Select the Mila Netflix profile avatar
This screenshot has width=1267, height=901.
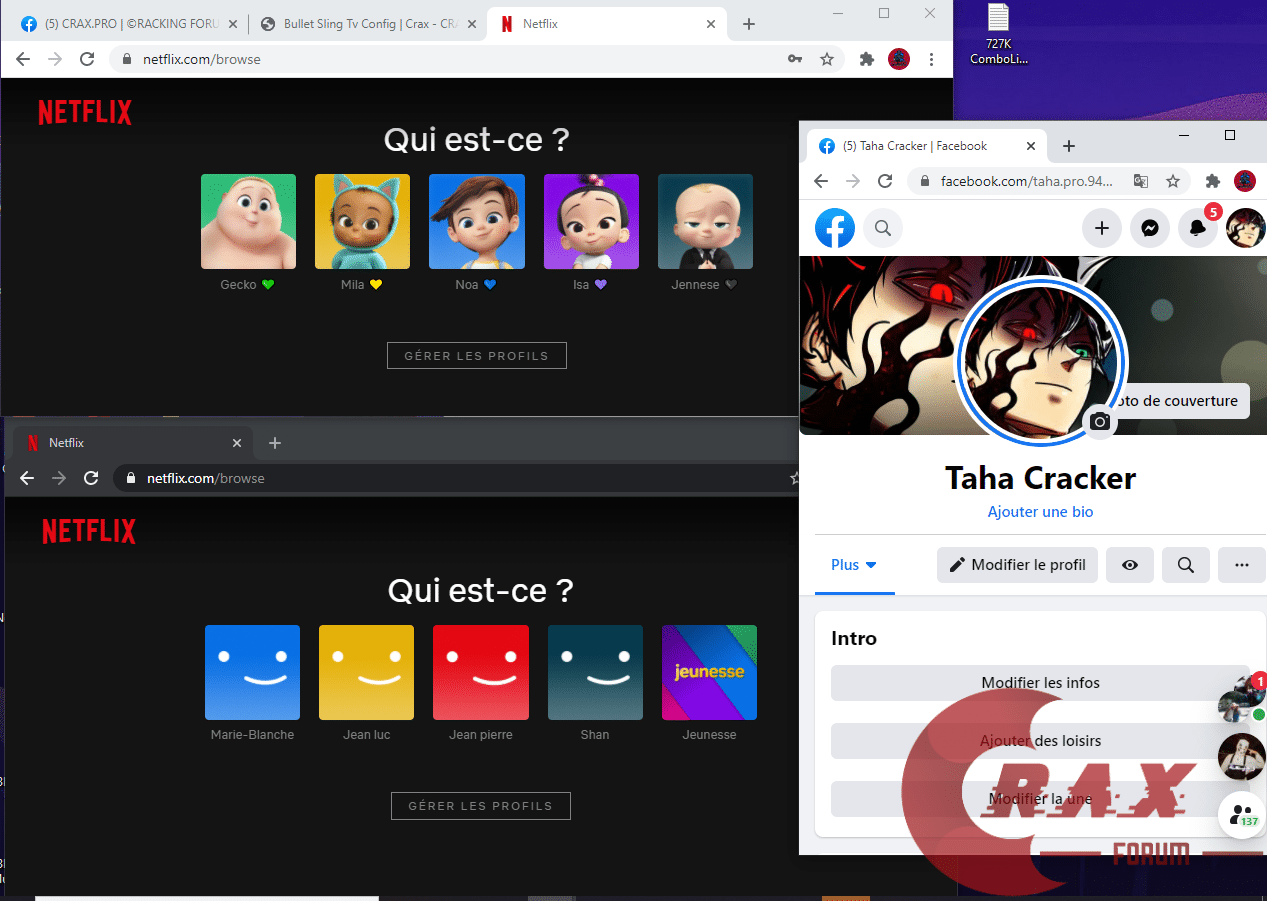362,221
